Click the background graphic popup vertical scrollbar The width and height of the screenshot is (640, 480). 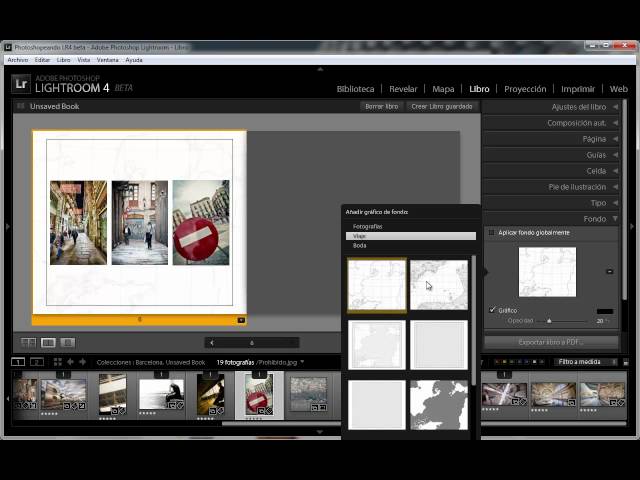[x=473, y=320]
